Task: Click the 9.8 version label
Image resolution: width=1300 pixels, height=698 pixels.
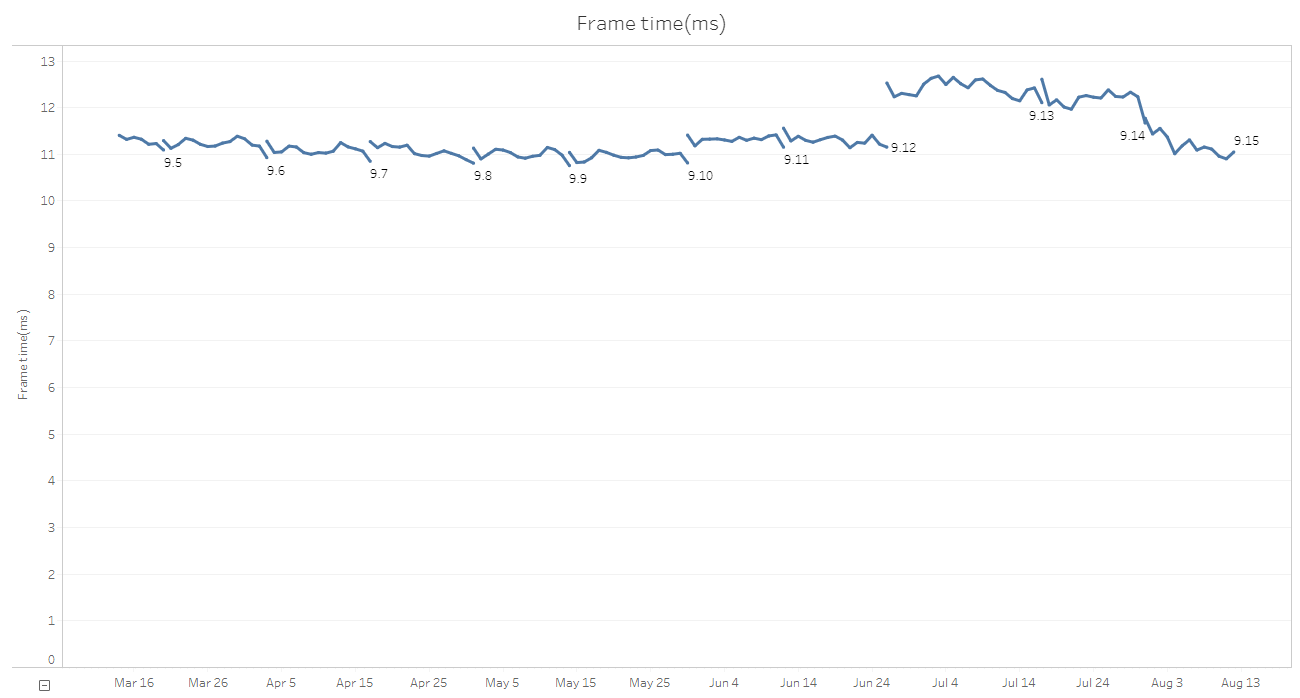Action: pyautogui.click(x=483, y=176)
